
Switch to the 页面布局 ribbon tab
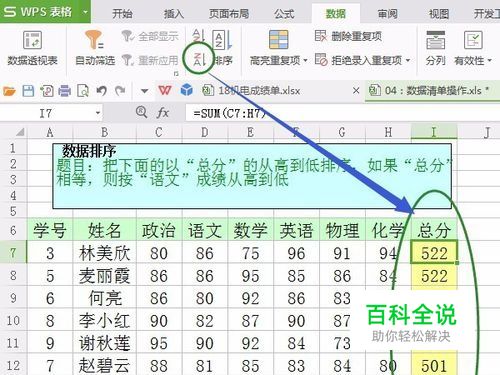tap(229, 14)
